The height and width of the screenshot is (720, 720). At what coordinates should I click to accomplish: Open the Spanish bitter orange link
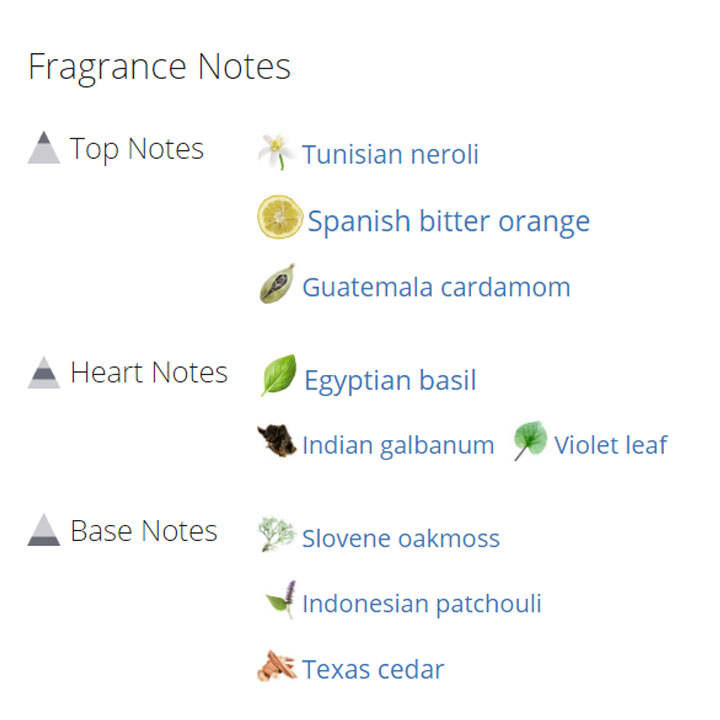pos(449,222)
